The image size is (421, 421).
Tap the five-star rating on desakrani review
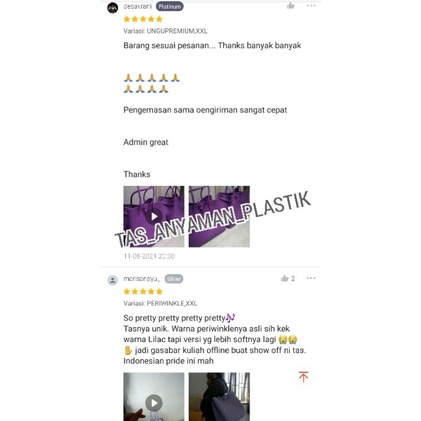[x=143, y=19]
